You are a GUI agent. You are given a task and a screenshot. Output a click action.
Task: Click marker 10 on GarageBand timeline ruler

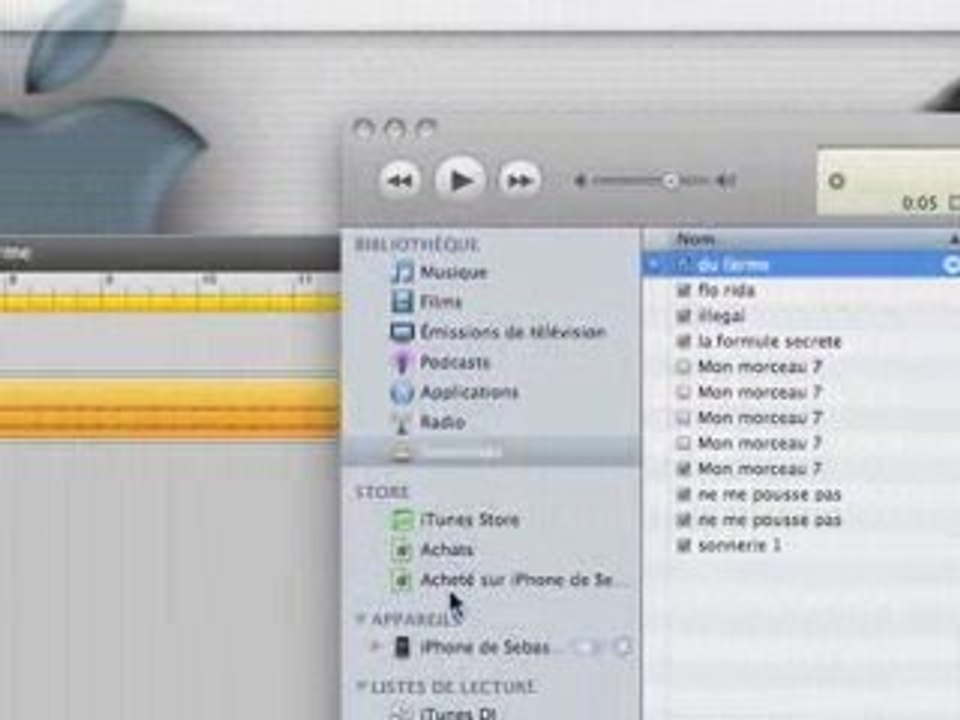[209, 280]
